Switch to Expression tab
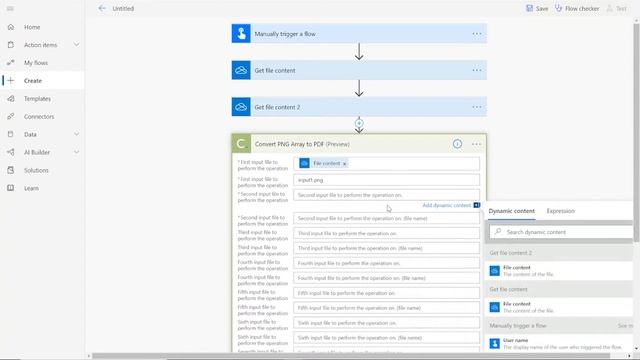Screen dimensions: 640x360 tap(560, 211)
